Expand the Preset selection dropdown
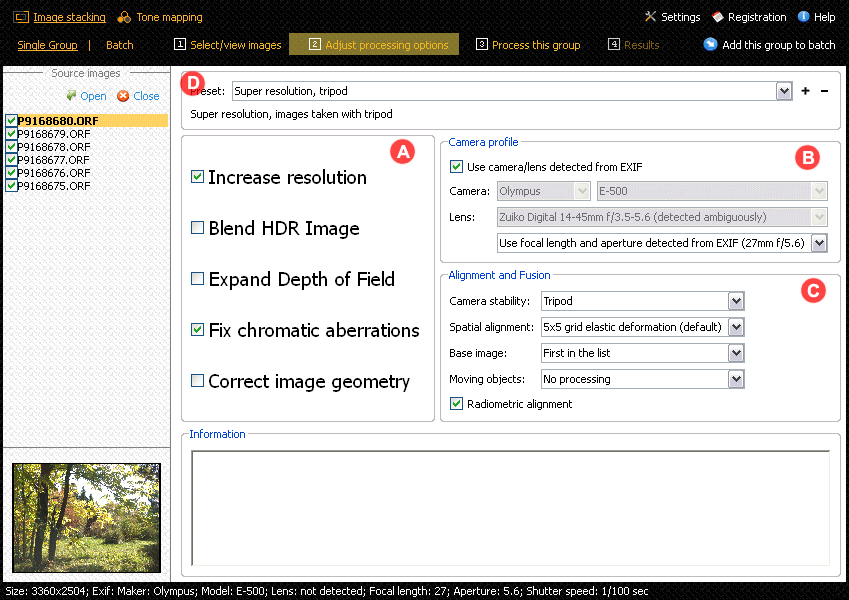The height and width of the screenshot is (600, 849). pos(784,90)
